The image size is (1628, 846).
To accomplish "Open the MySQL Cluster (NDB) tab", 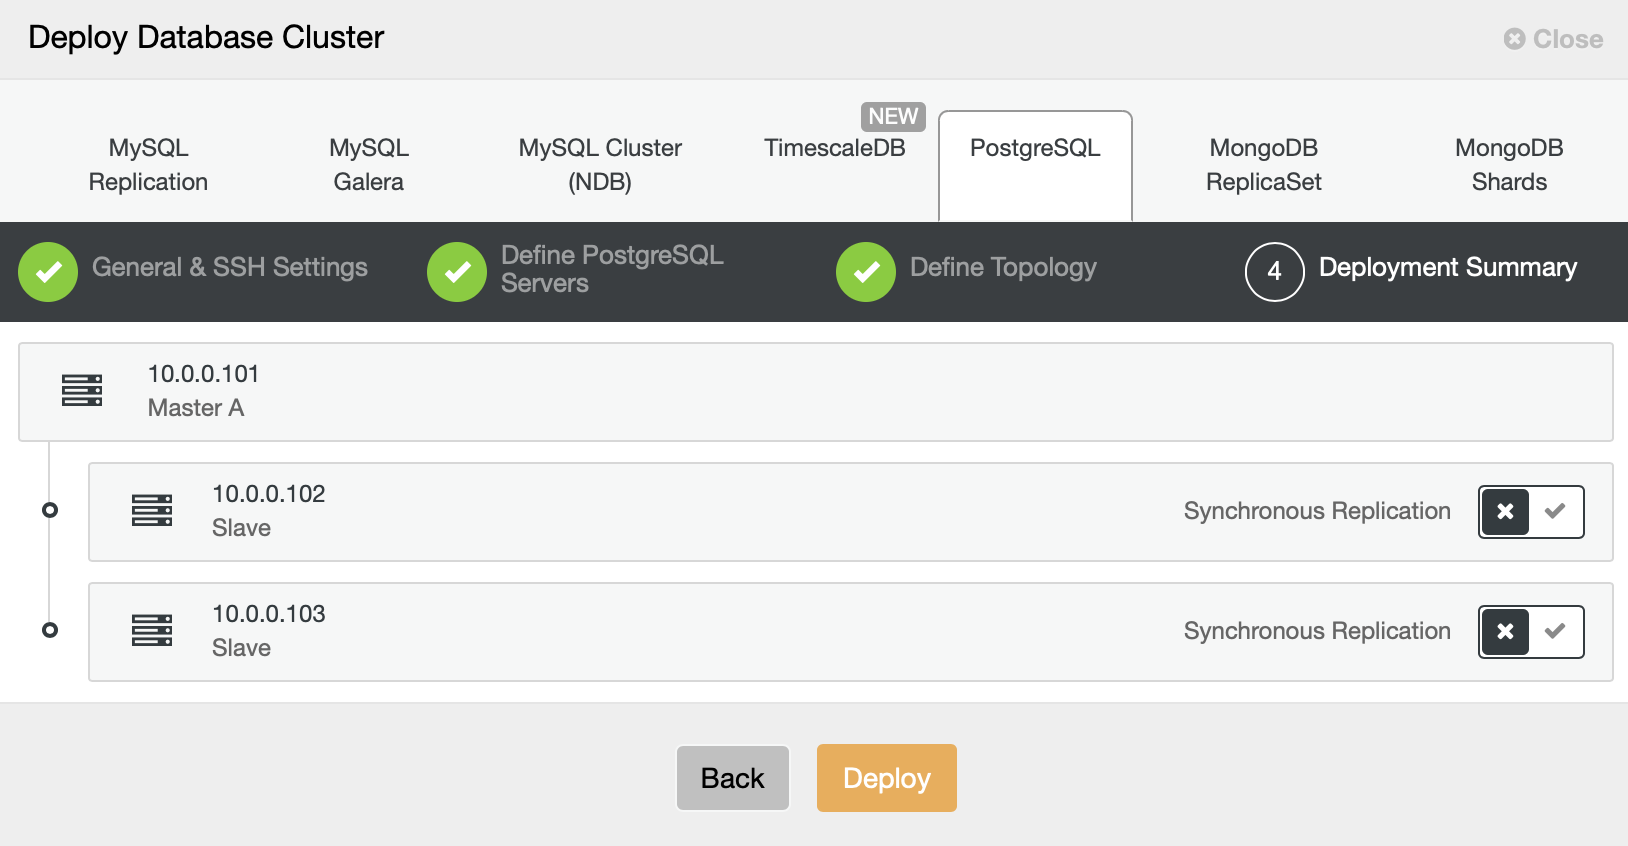I will [x=600, y=165].
